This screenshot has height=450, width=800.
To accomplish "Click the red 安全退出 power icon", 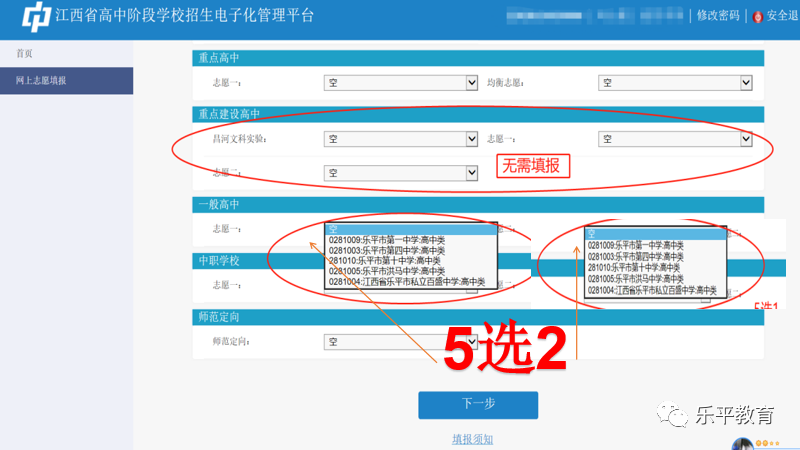I will pyautogui.click(x=757, y=16).
